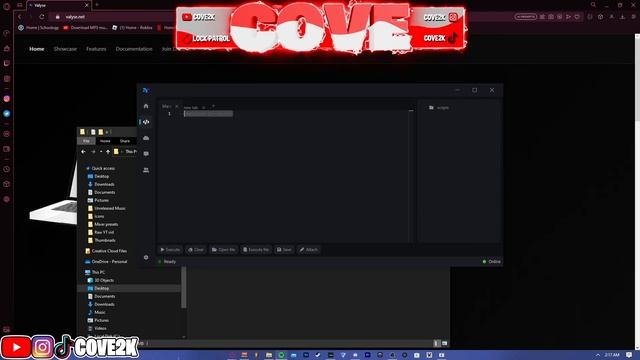The width and height of the screenshot is (640, 360).
Task: Select Videos under This PC
Action: pos(97,328)
